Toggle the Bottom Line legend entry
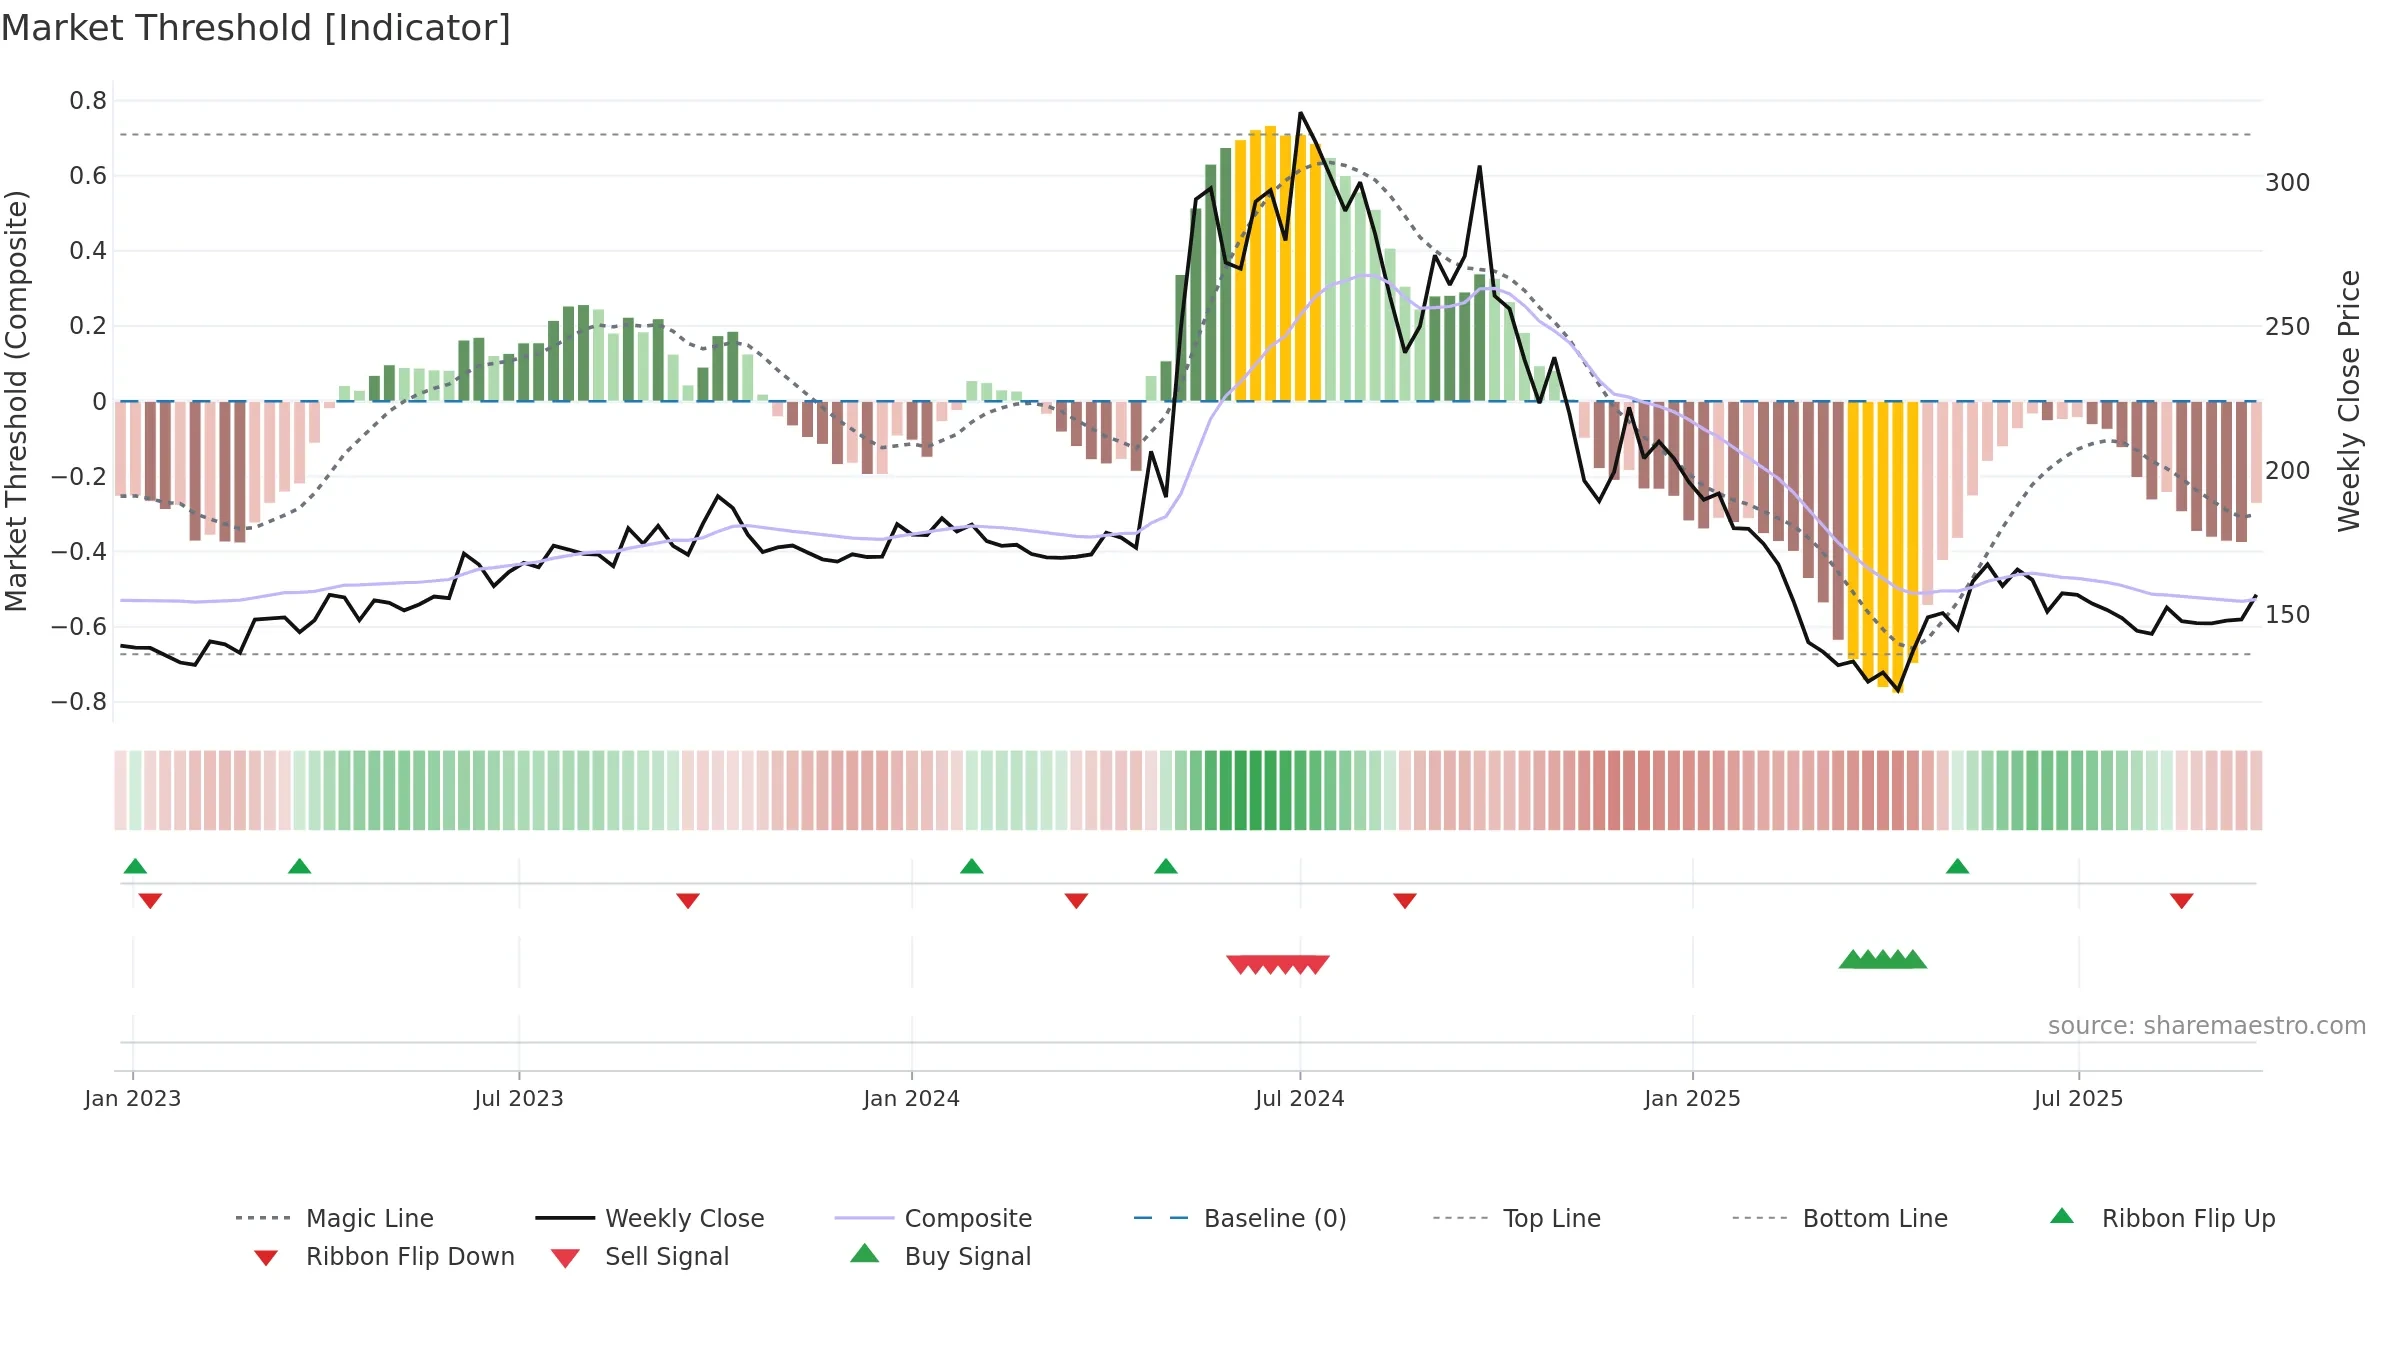 [1840, 1218]
